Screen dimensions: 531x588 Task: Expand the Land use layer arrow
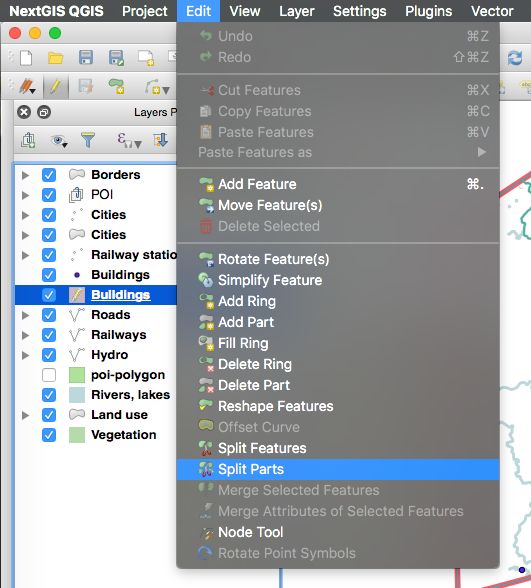(25, 415)
